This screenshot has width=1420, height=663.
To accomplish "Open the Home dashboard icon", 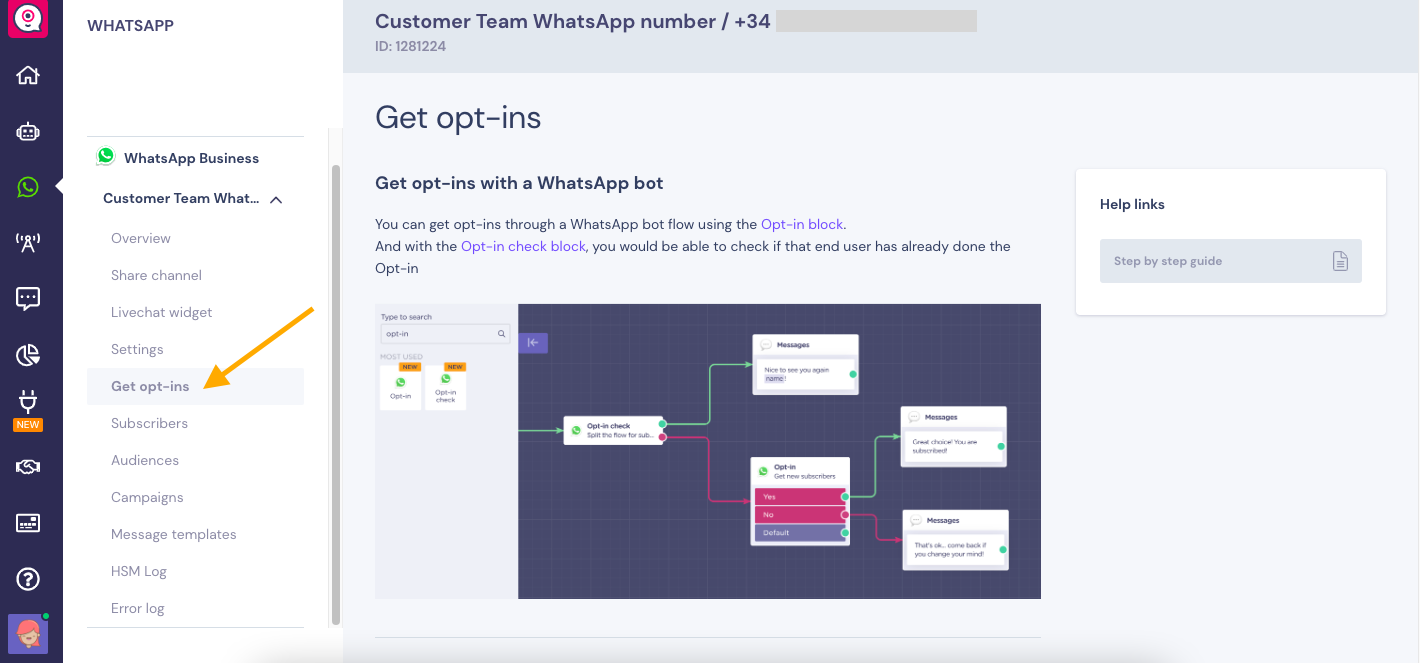I will pos(28,75).
